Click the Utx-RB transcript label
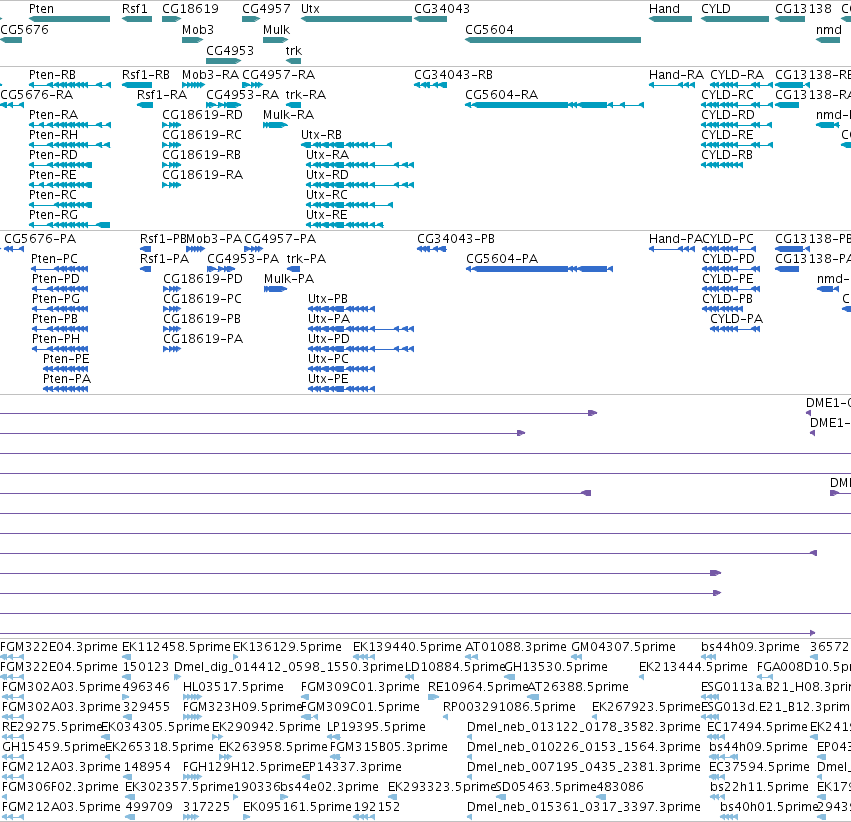851x822 pixels. 321,135
